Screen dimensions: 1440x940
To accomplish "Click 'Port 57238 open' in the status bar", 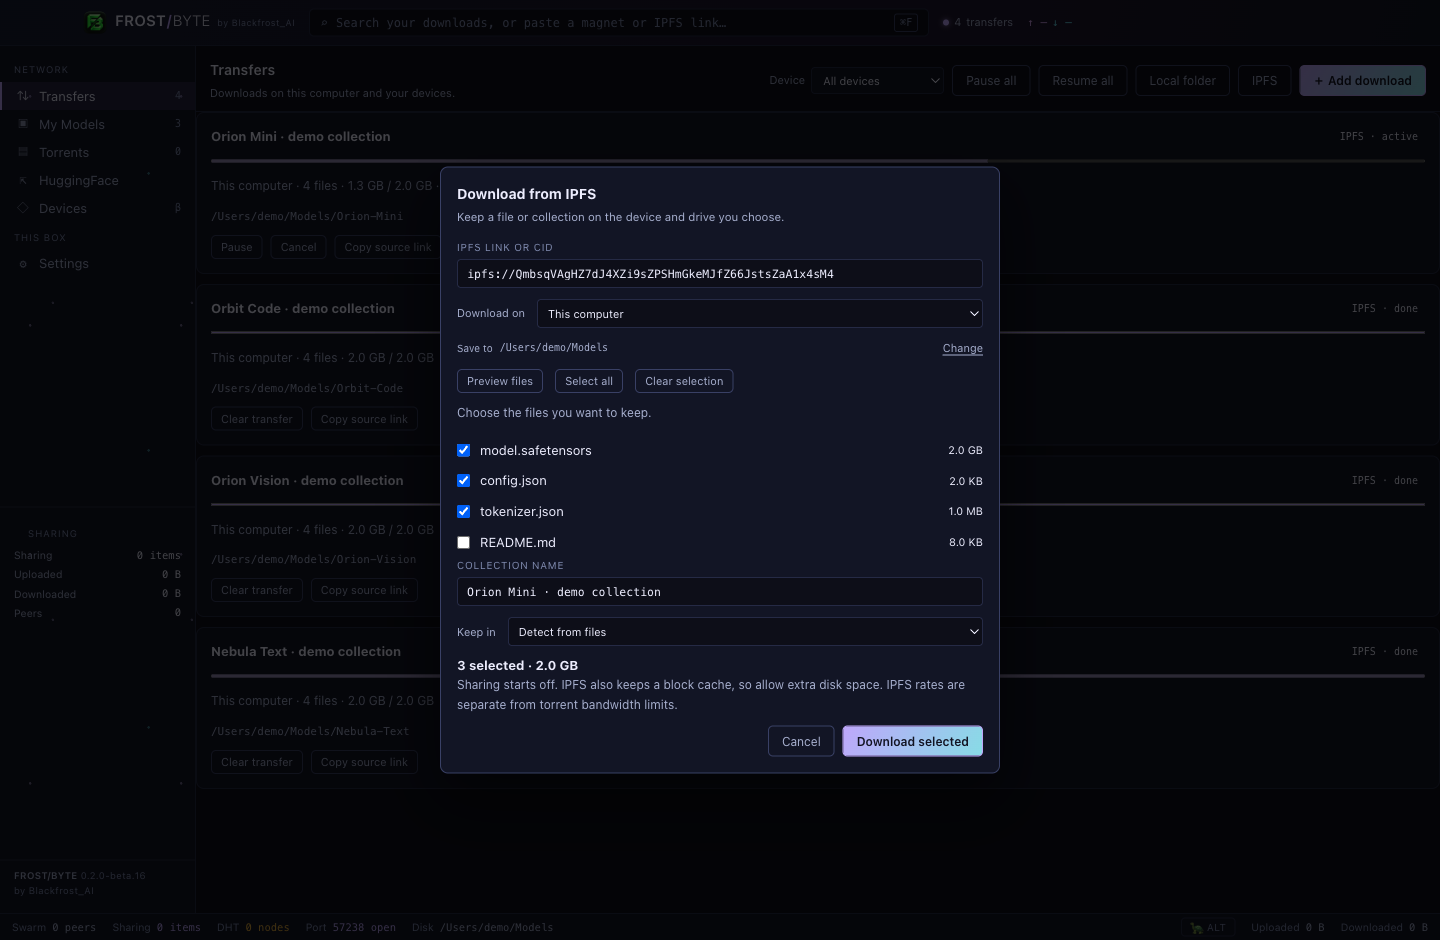I will pos(351,927).
